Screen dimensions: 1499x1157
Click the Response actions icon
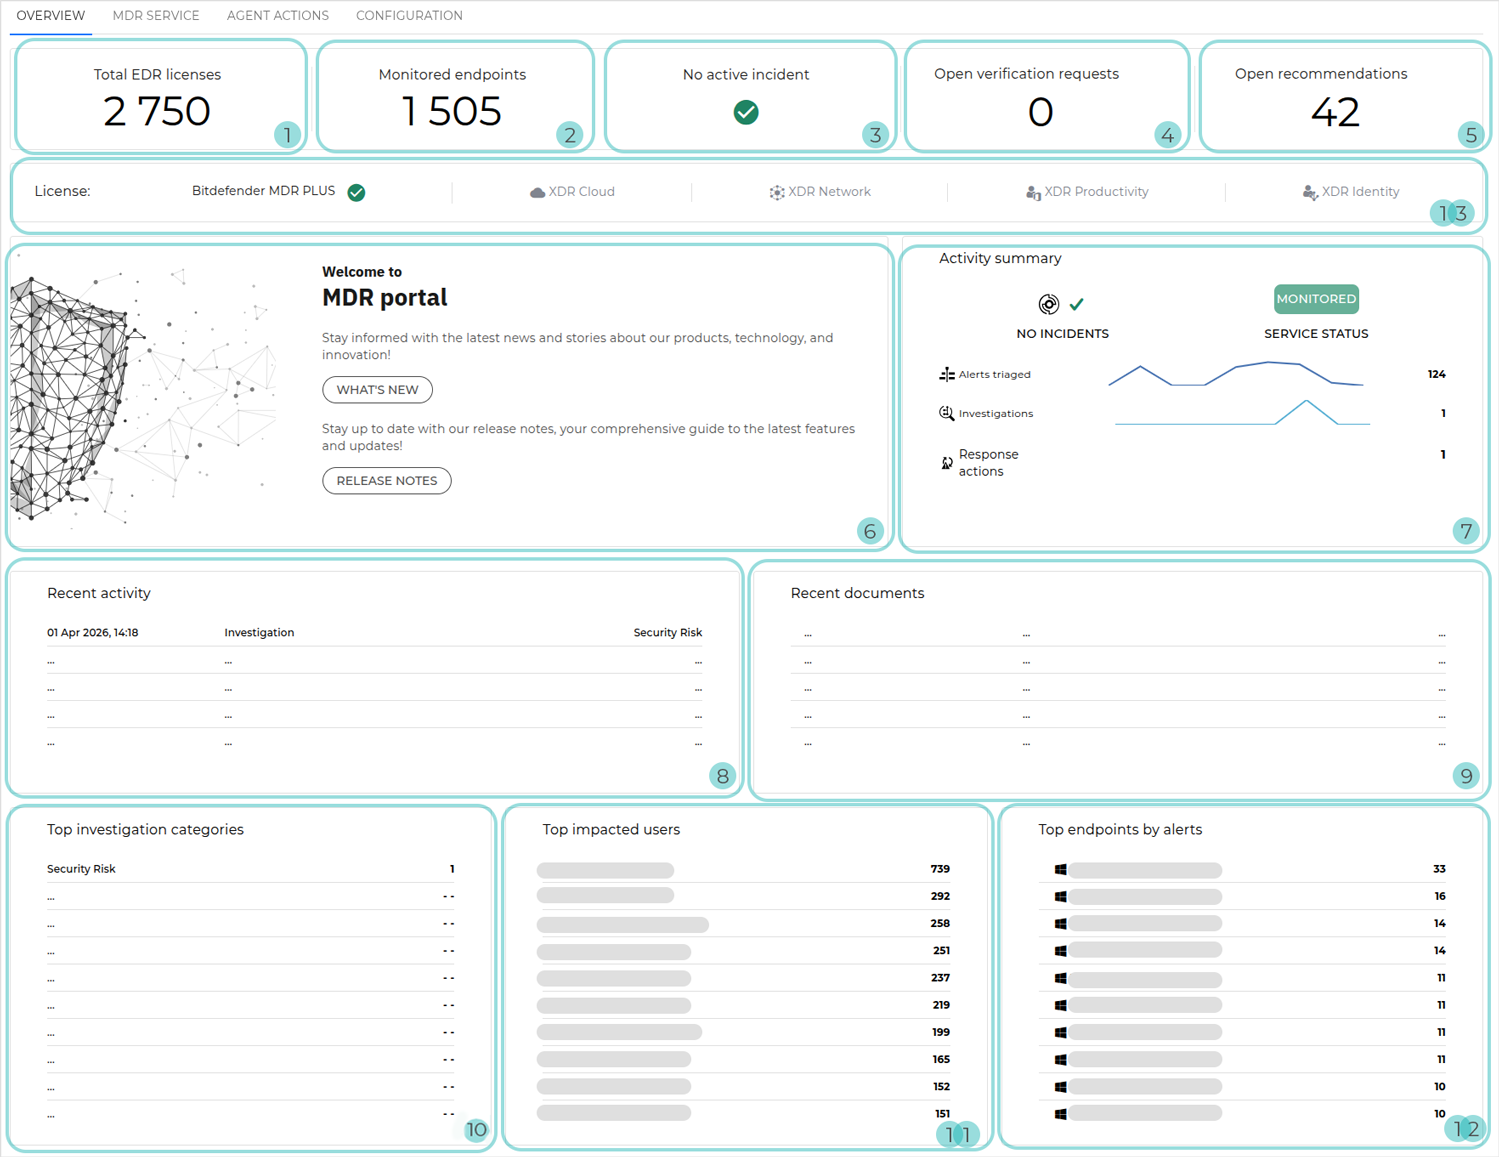tap(946, 463)
